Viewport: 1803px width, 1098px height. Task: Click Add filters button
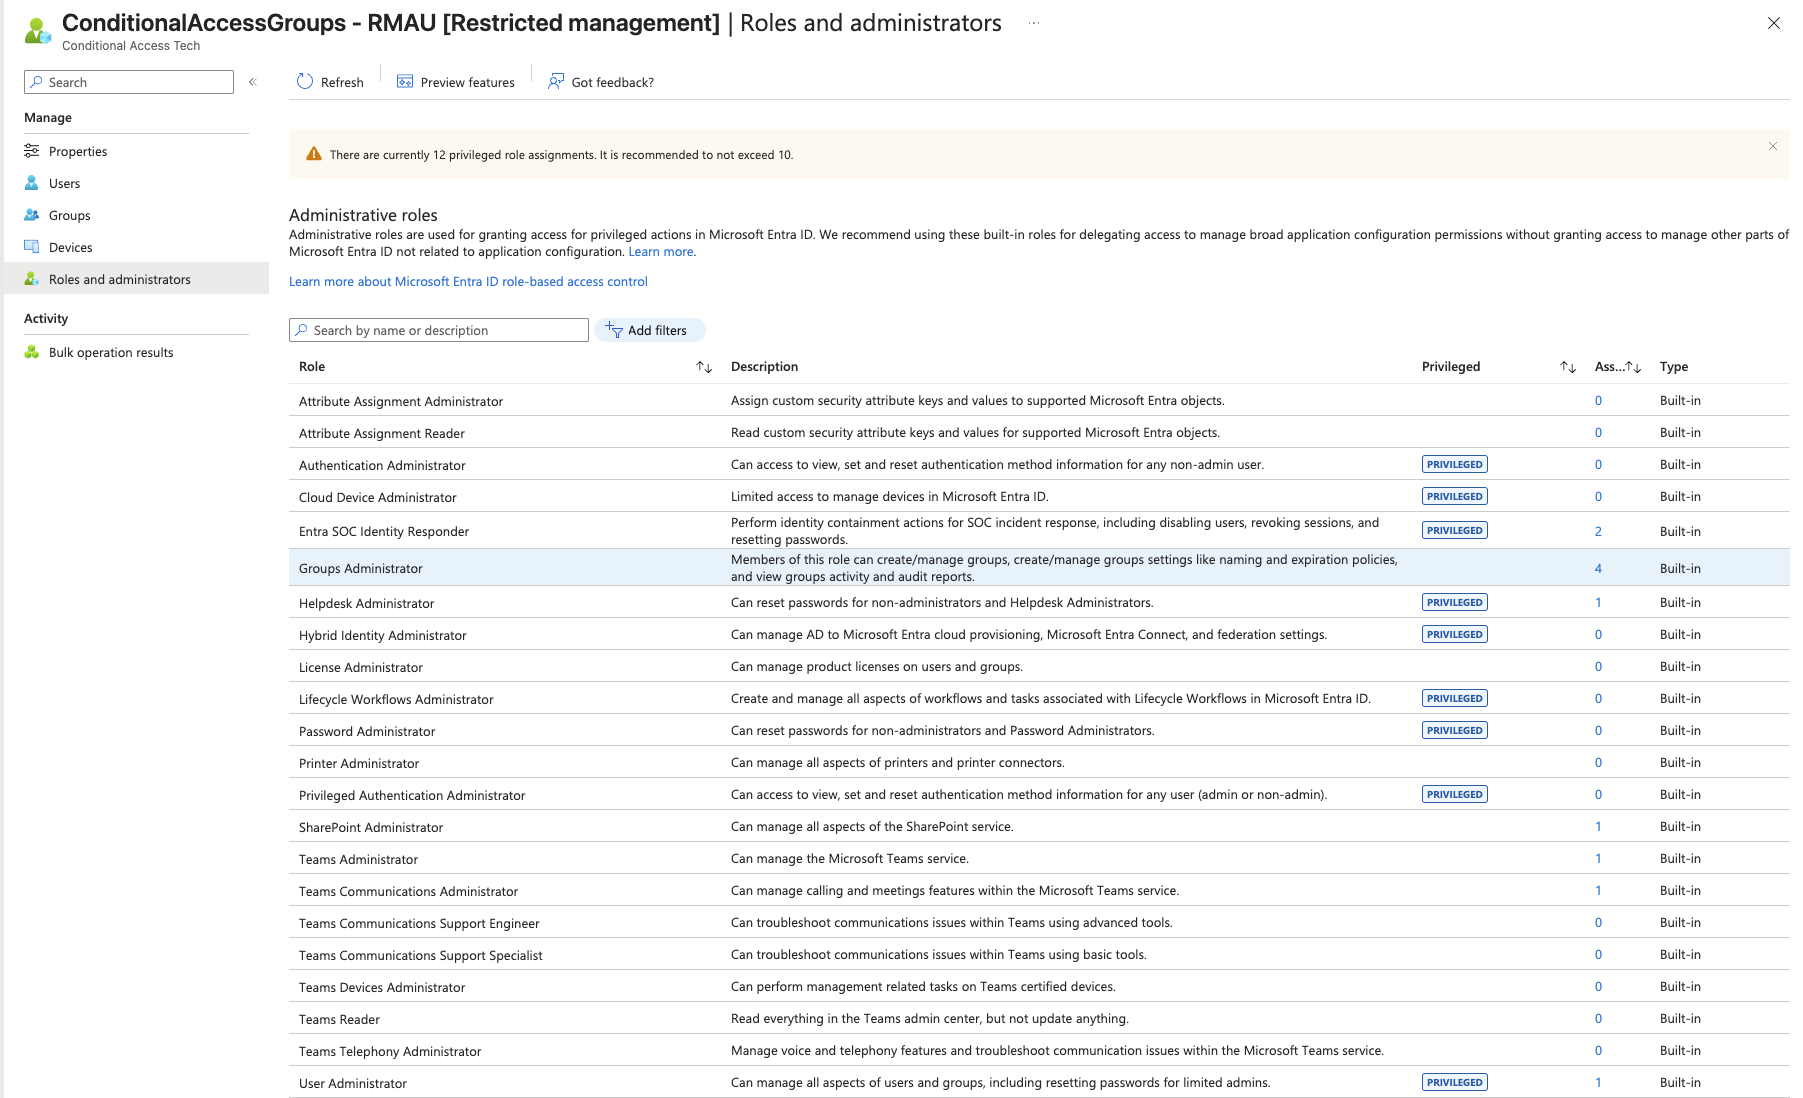click(x=650, y=330)
